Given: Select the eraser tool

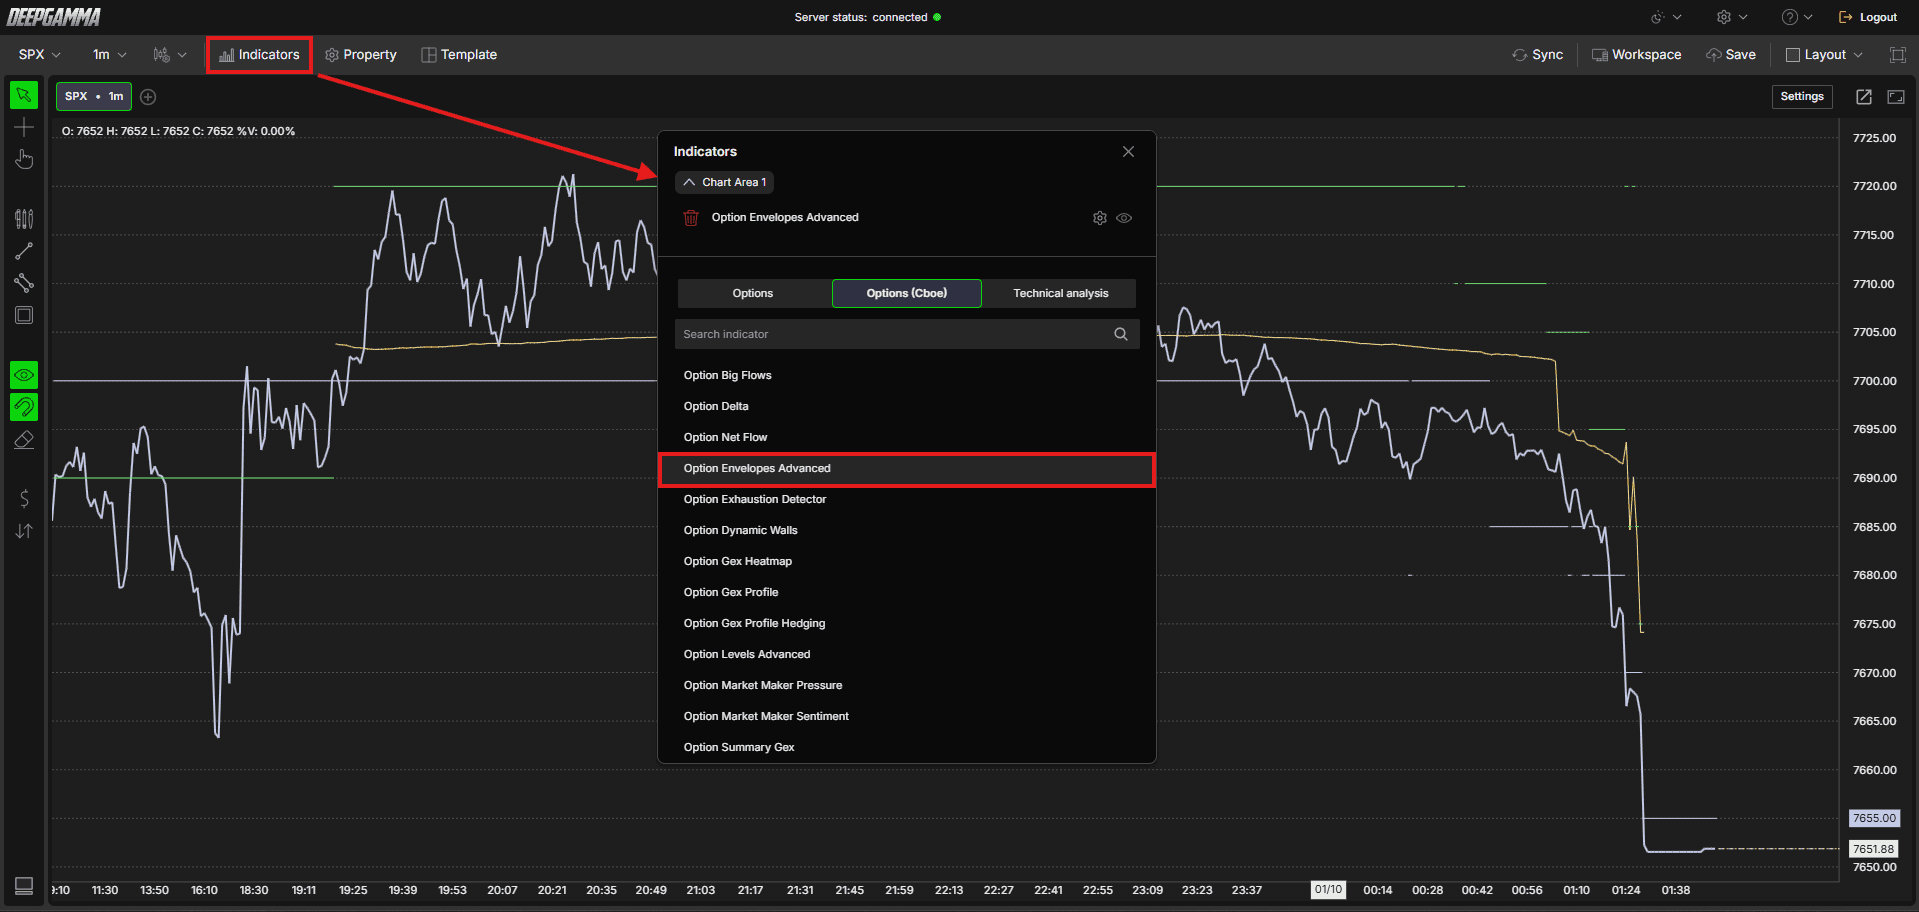Looking at the screenshot, I should tap(24, 440).
